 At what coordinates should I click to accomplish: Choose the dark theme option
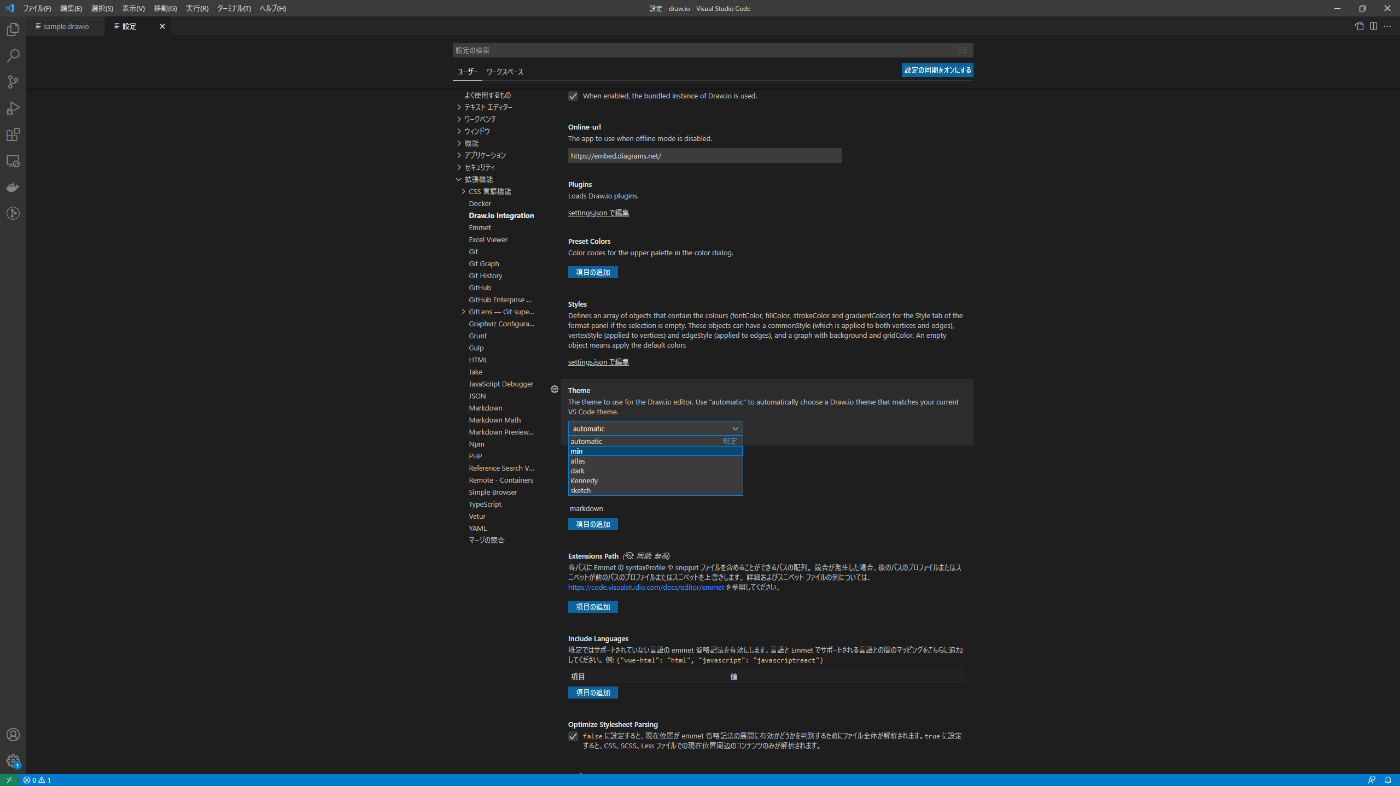(x=655, y=471)
